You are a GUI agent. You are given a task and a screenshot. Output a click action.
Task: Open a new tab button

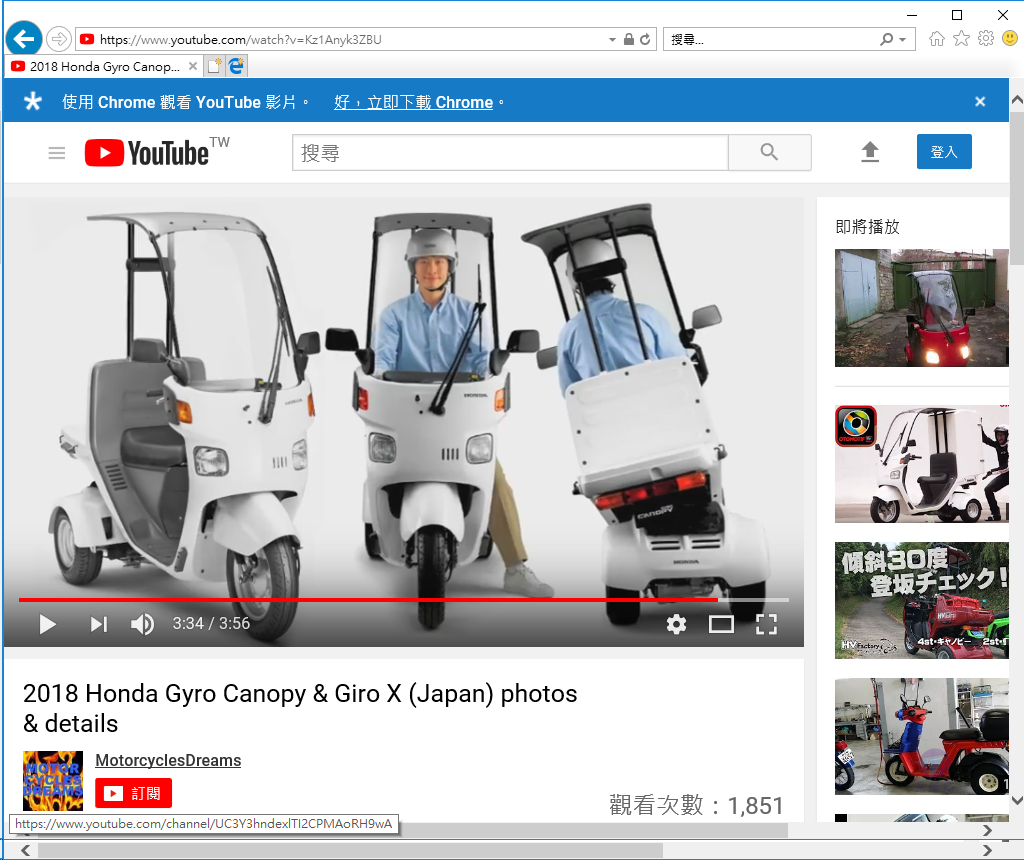tap(214, 66)
